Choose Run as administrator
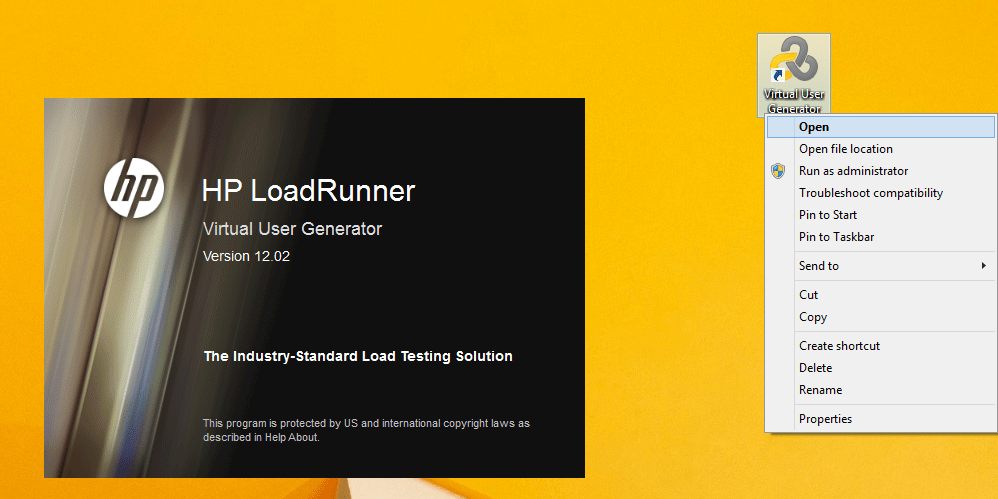 (x=881, y=171)
